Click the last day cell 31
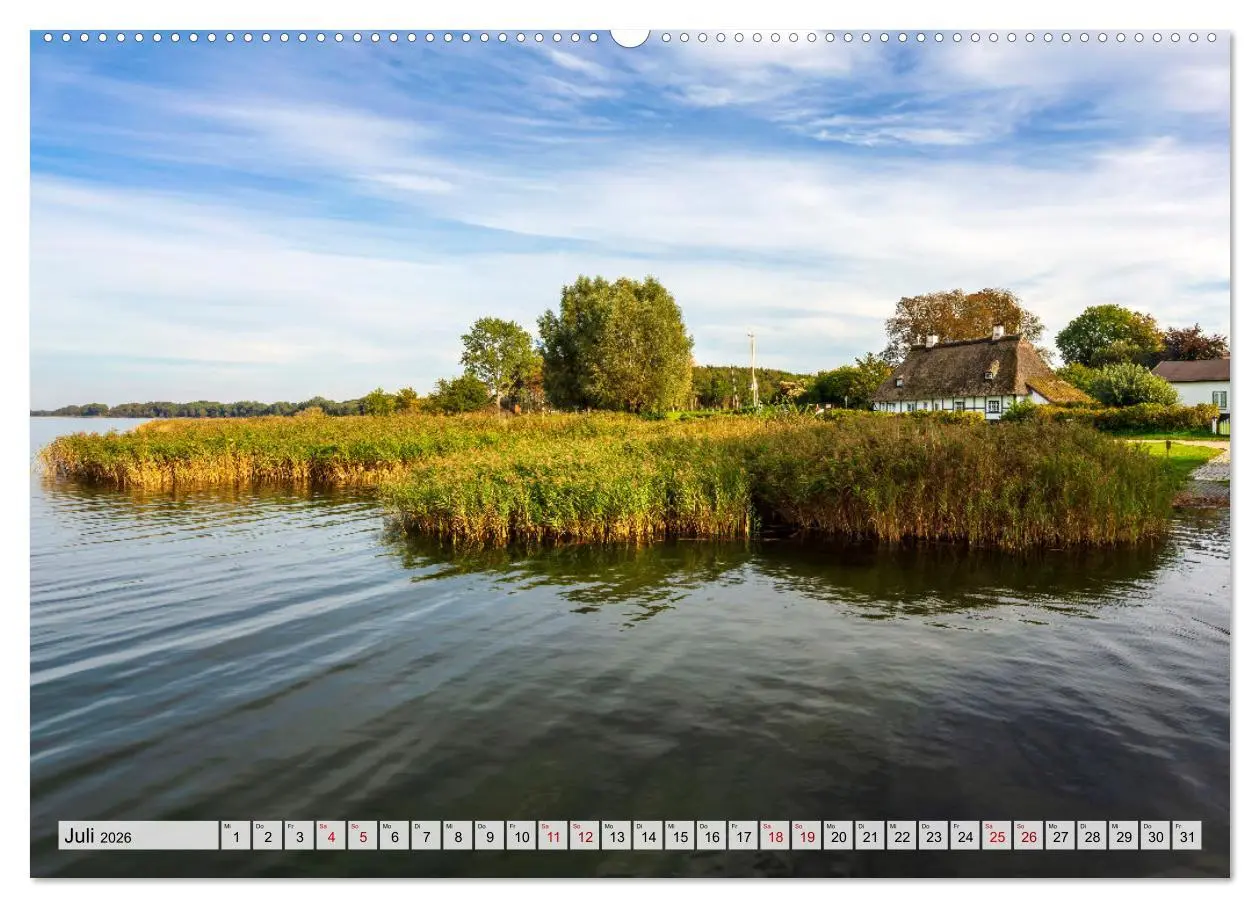This screenshot has width=1260, height=908. coord(1186,836)
